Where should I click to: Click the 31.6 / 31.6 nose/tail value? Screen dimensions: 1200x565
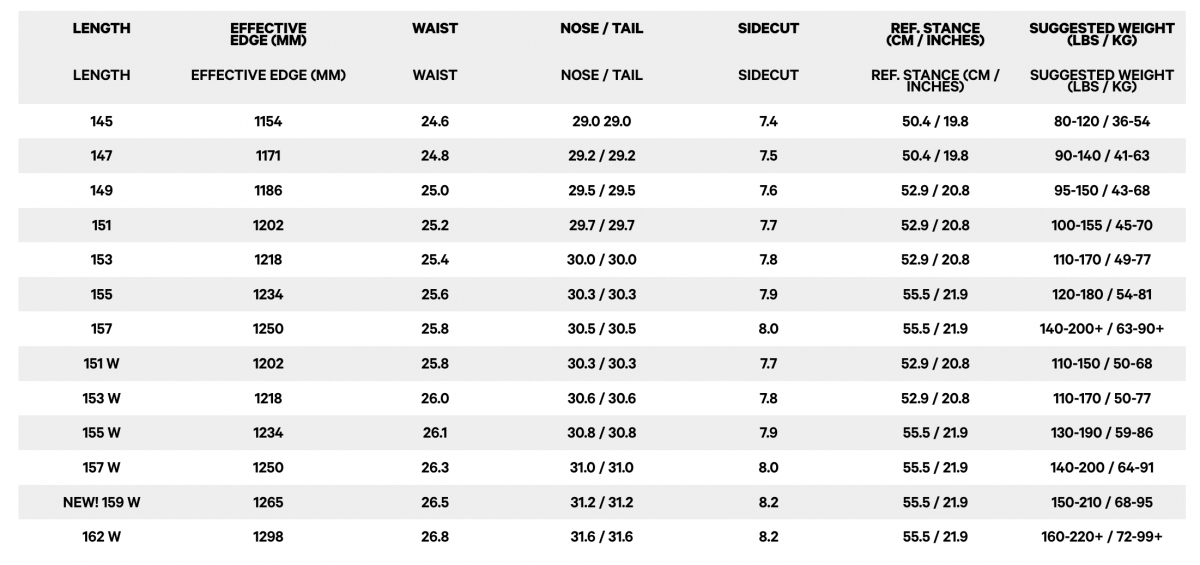coord(601,537)
